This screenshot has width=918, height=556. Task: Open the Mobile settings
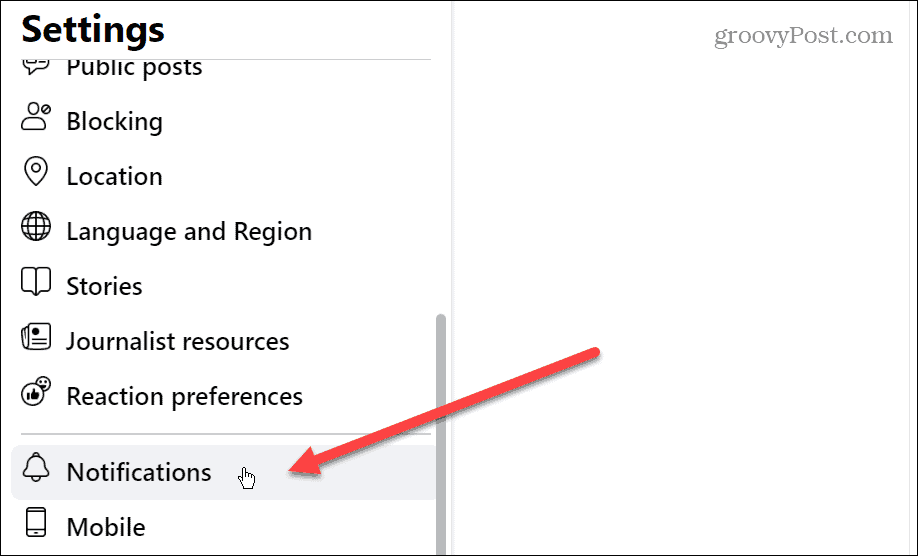point(223,527)
